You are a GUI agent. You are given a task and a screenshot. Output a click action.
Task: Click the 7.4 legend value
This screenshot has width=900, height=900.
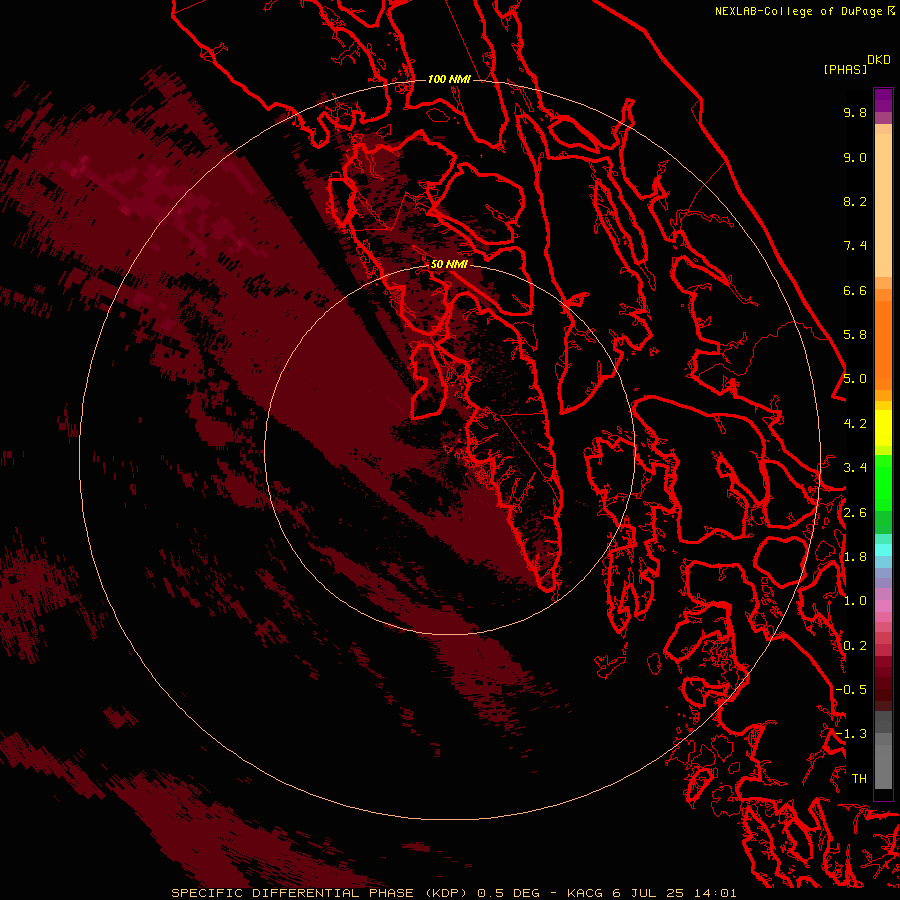coord(855,246)
